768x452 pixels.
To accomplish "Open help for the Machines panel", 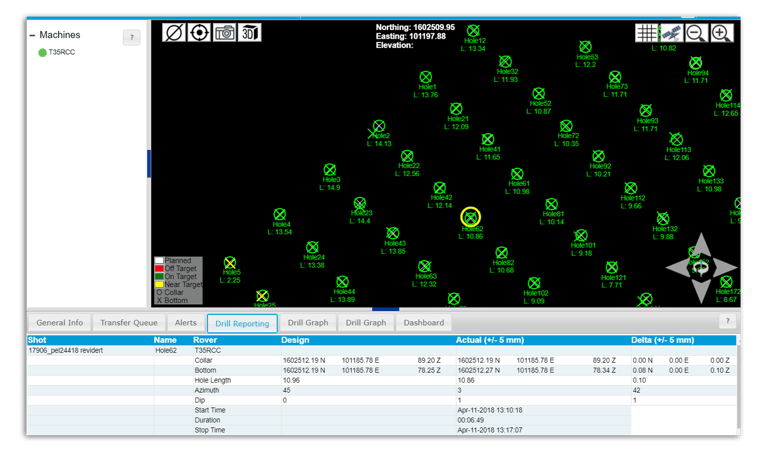I will click(x=131, y=37).
